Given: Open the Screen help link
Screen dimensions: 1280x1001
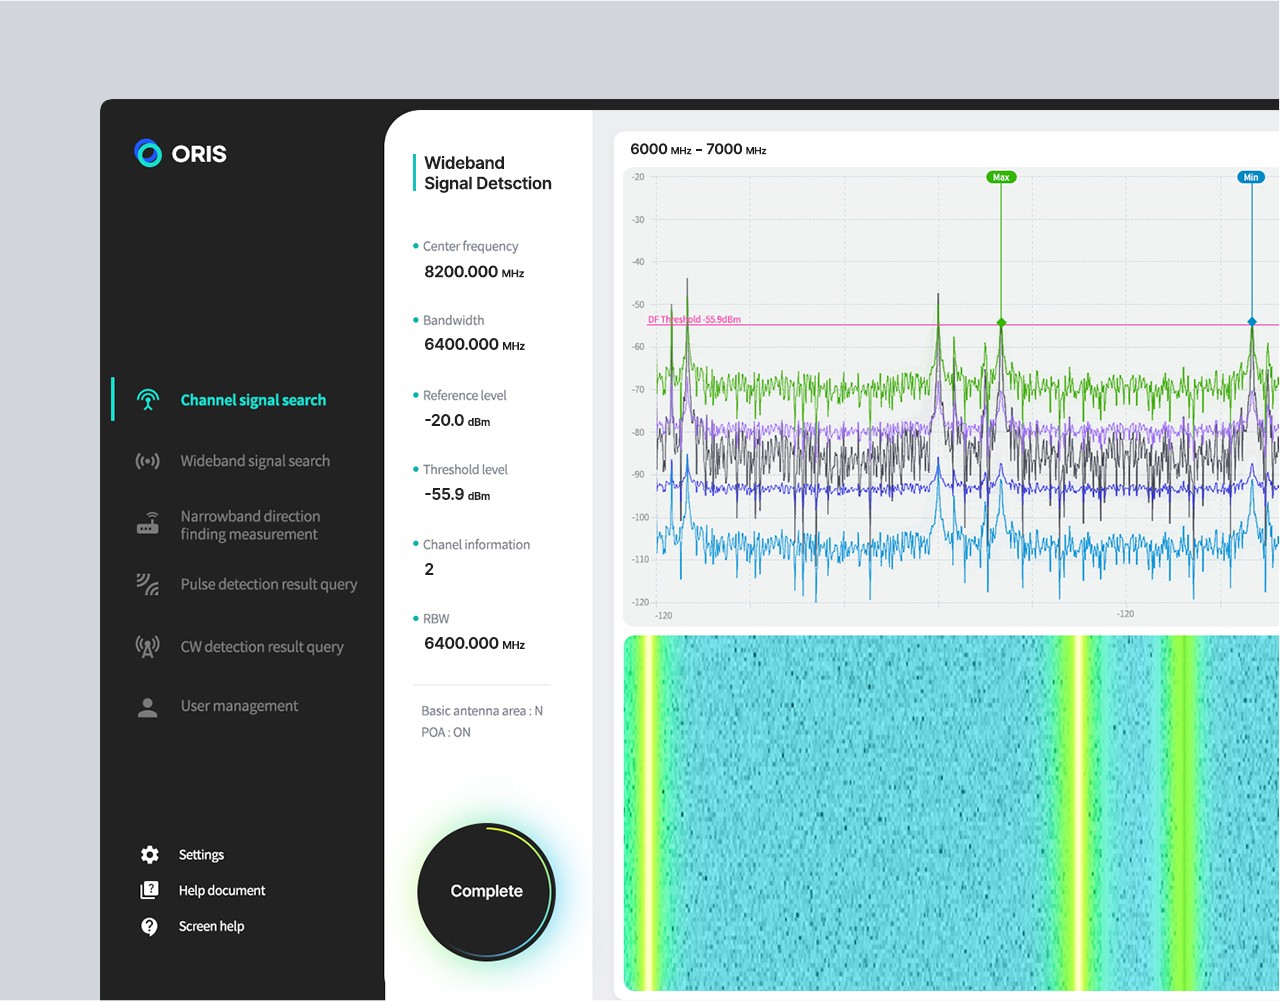Looking at the screenshot, I should (211, 926).
